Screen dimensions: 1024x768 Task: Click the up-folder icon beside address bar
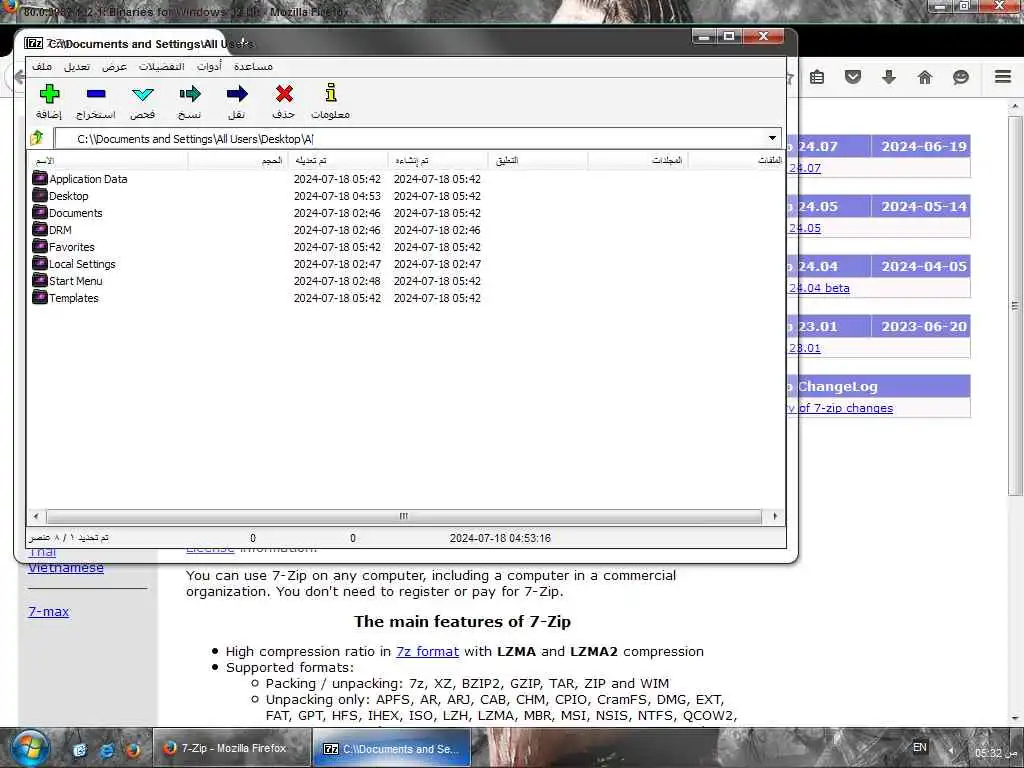coord(37,138)
